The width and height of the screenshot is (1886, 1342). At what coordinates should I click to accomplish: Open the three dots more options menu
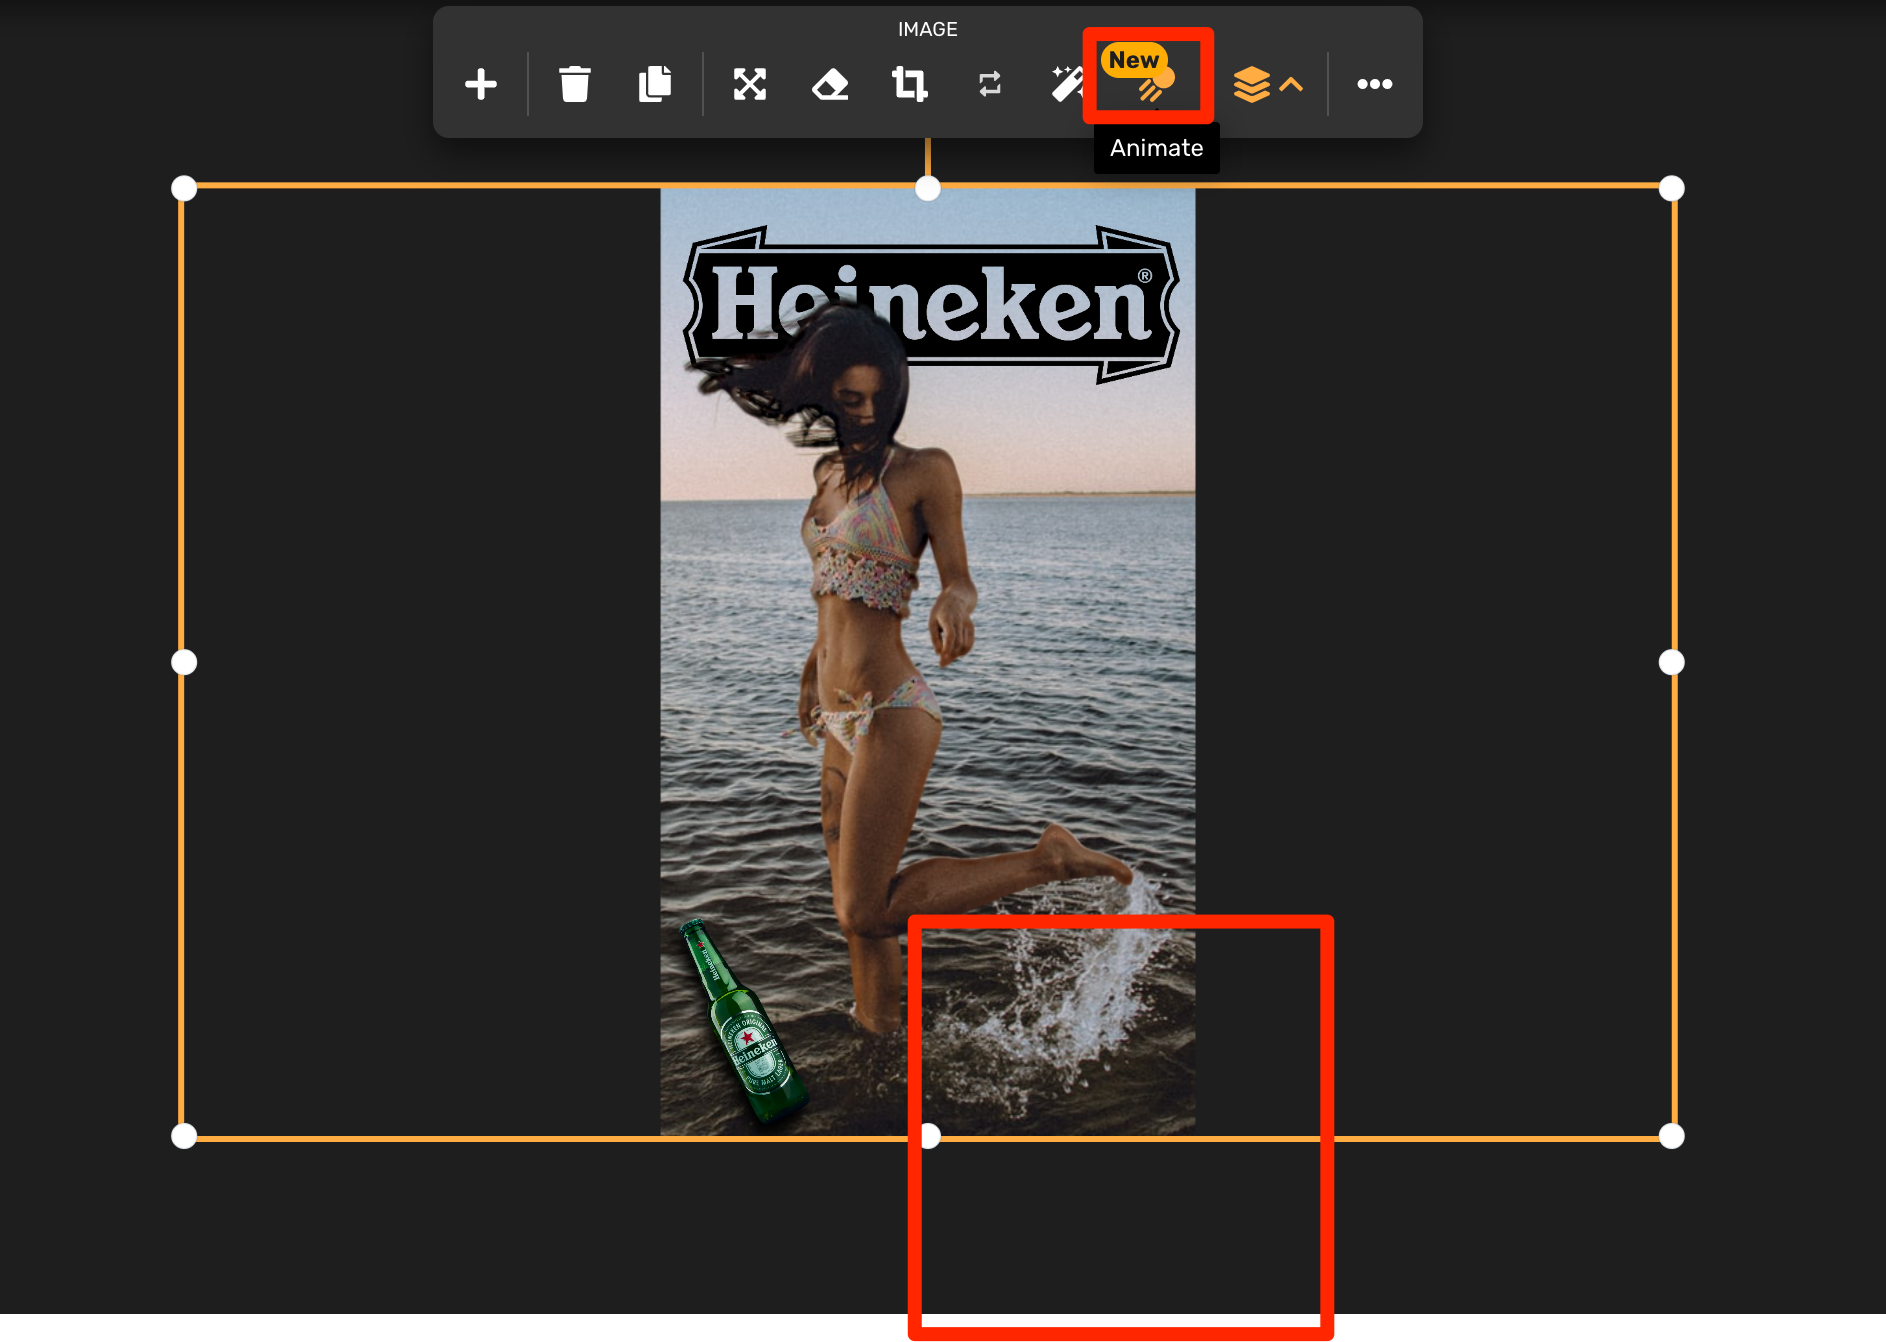(1375, 84)
